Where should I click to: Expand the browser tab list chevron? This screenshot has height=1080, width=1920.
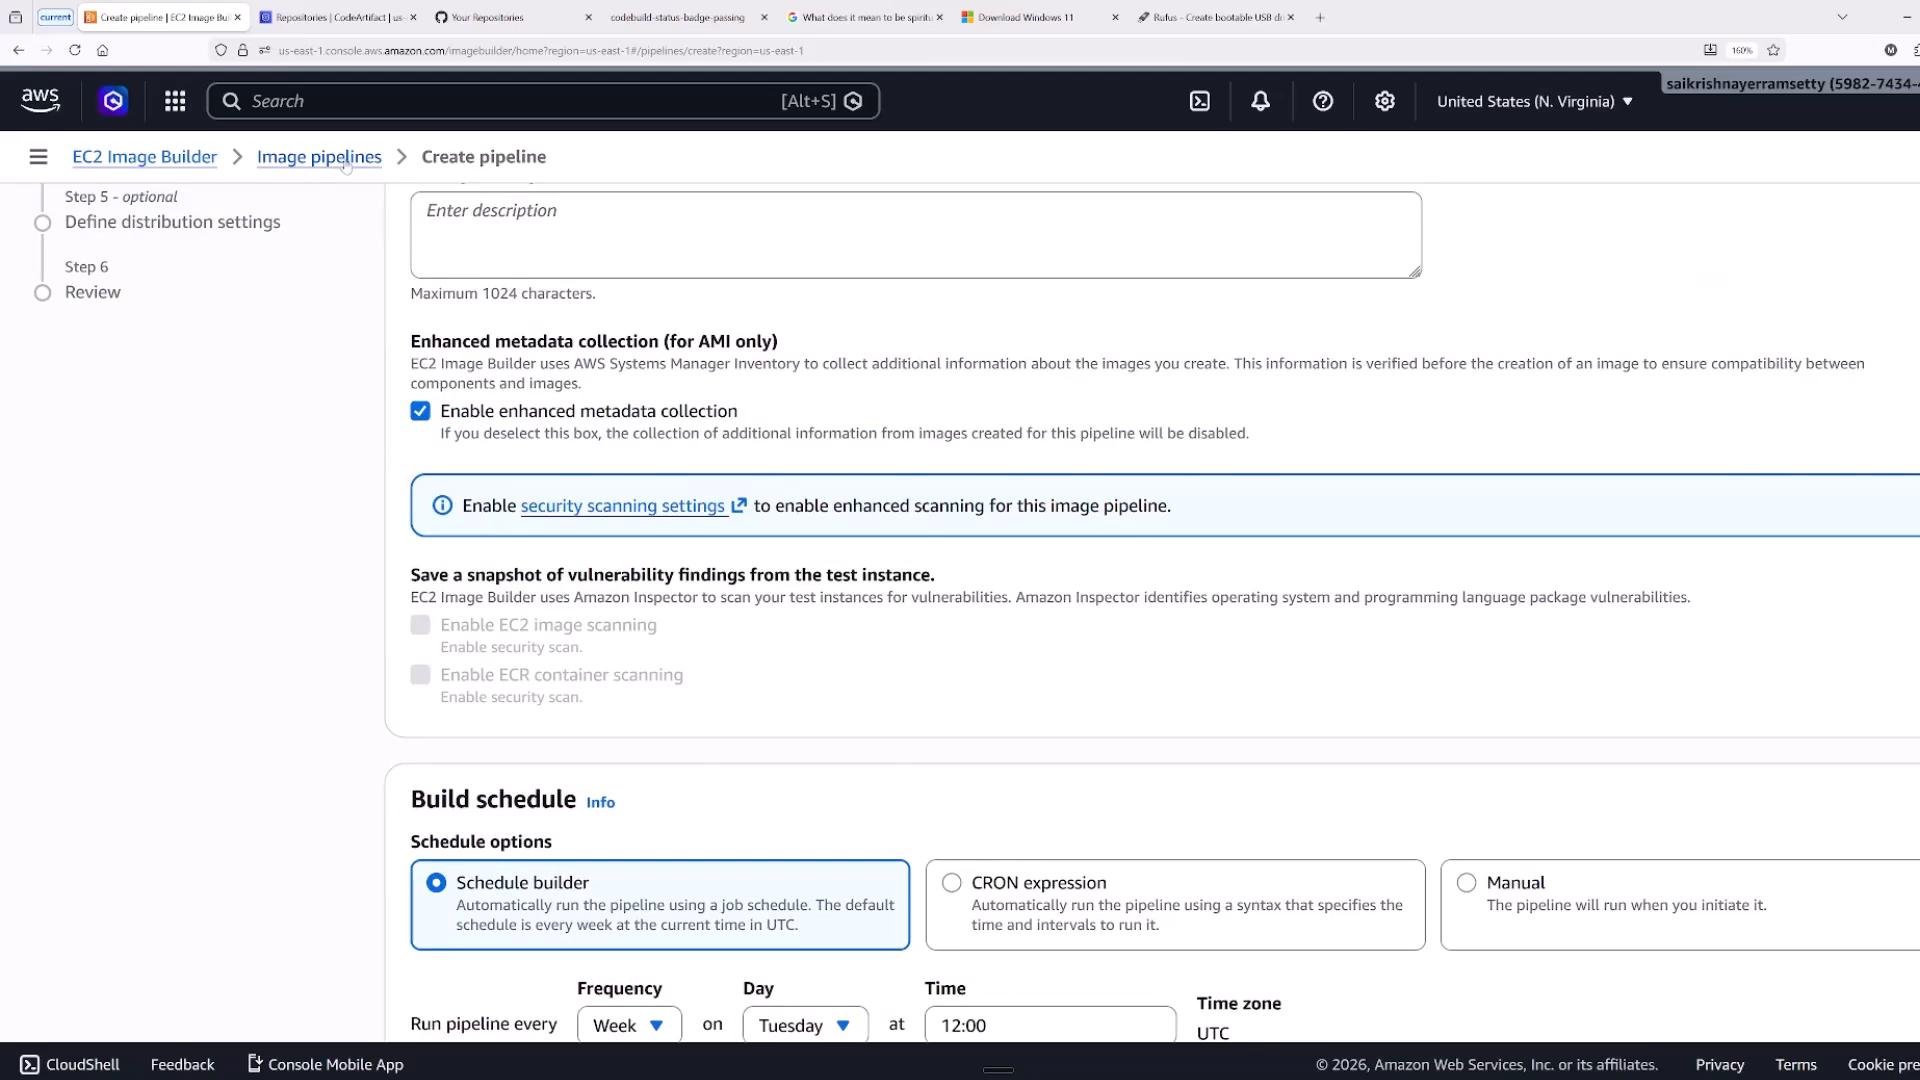1842,17
